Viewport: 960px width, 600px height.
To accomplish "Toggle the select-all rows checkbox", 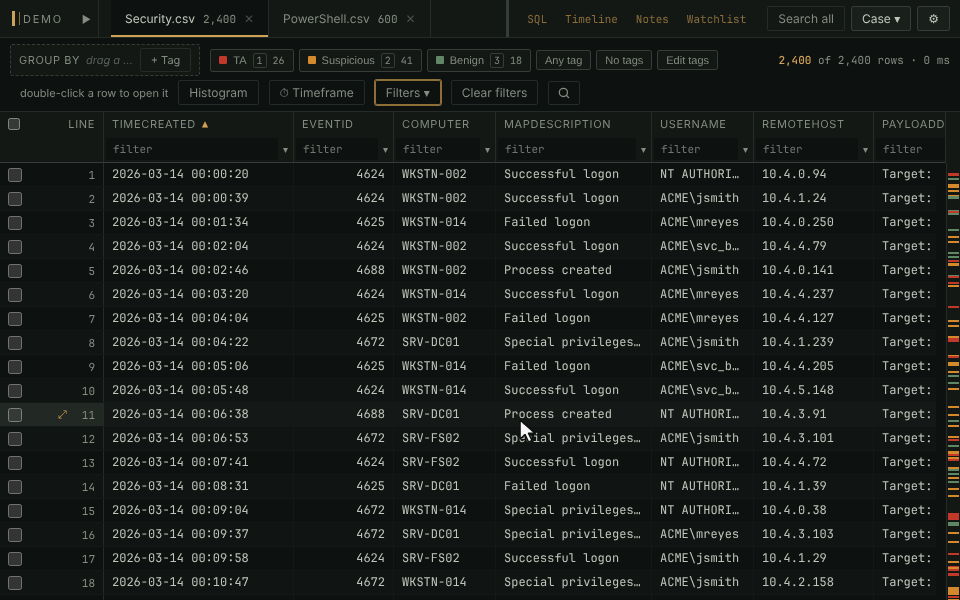I will 14,124.
